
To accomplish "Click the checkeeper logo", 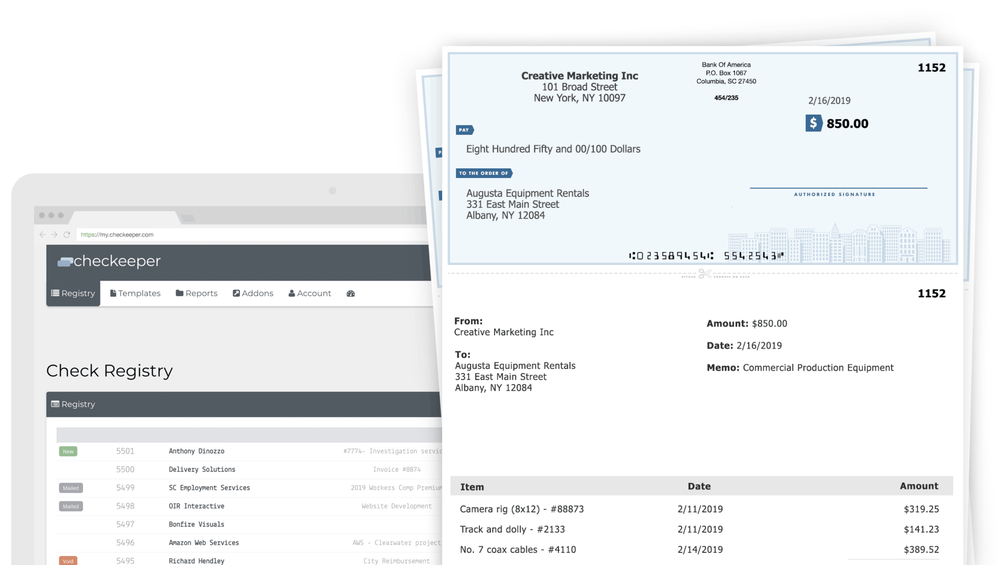I will (109, 261).
